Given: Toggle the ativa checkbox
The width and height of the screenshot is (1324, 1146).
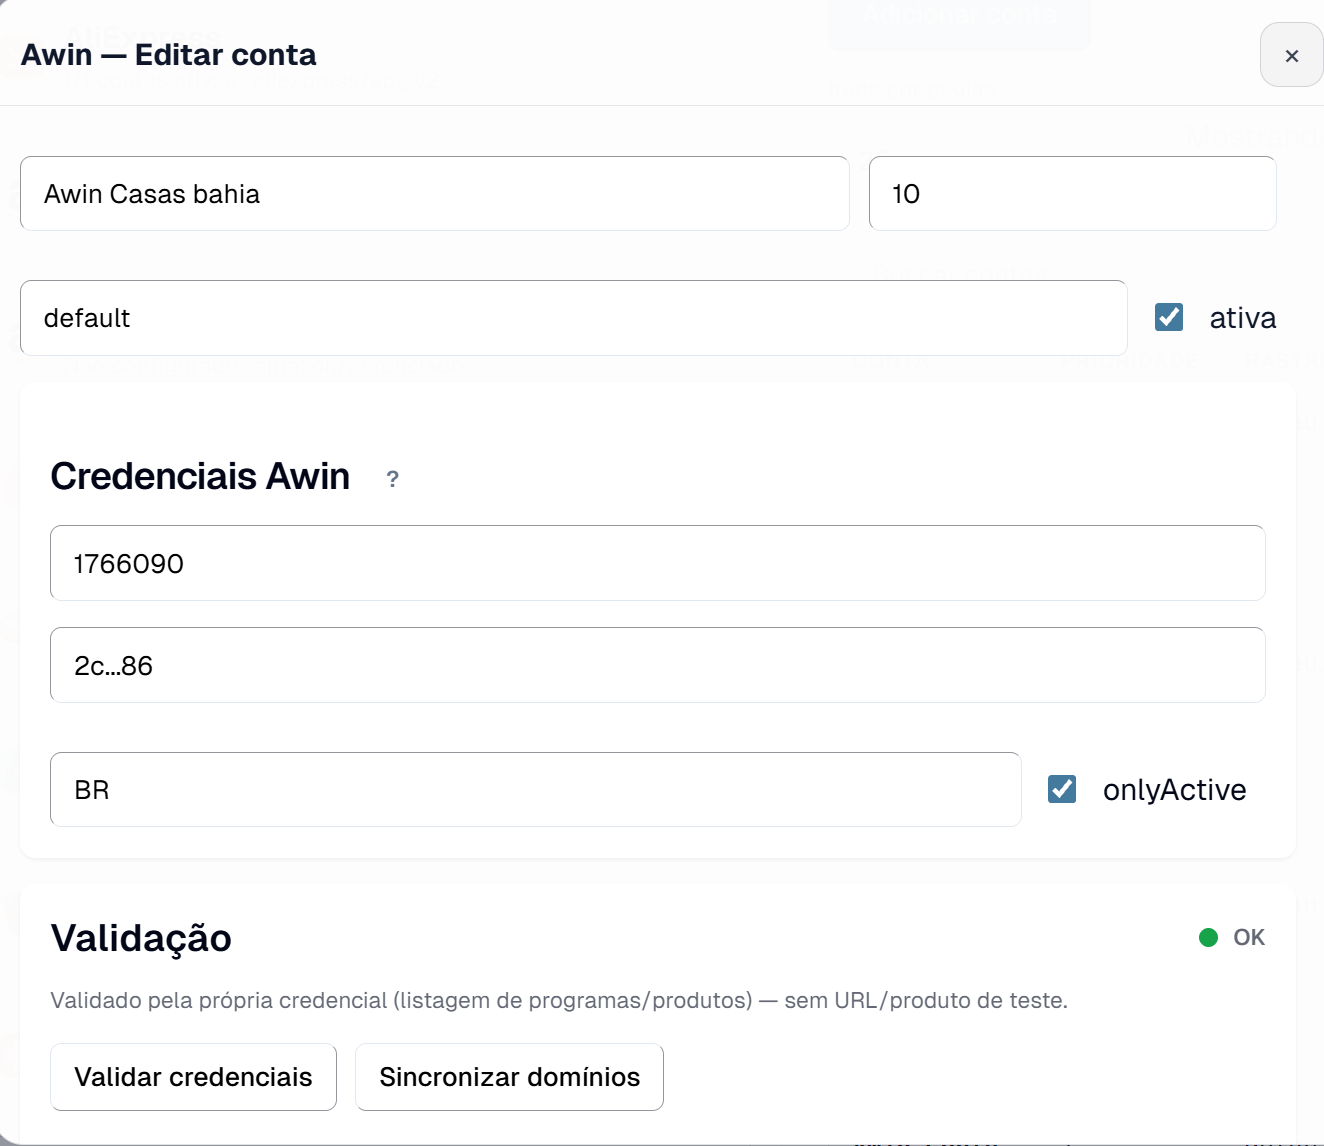Looking at the screenshot, I should [1169, 317].
